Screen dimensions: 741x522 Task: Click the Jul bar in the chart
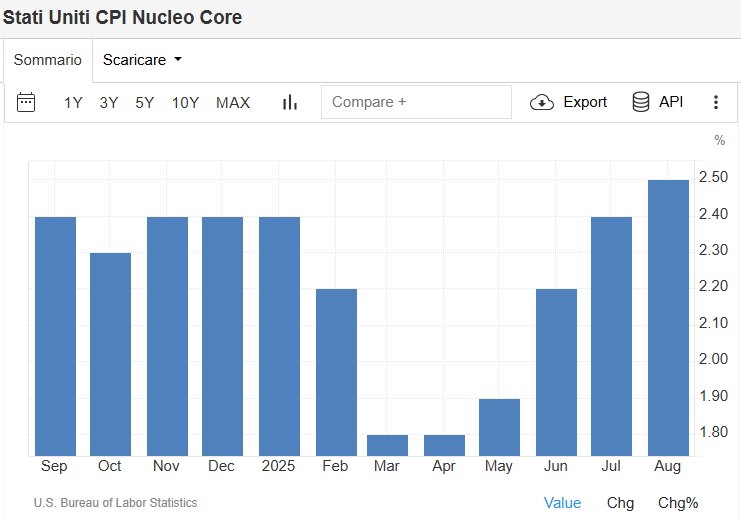tap(612, 336)
